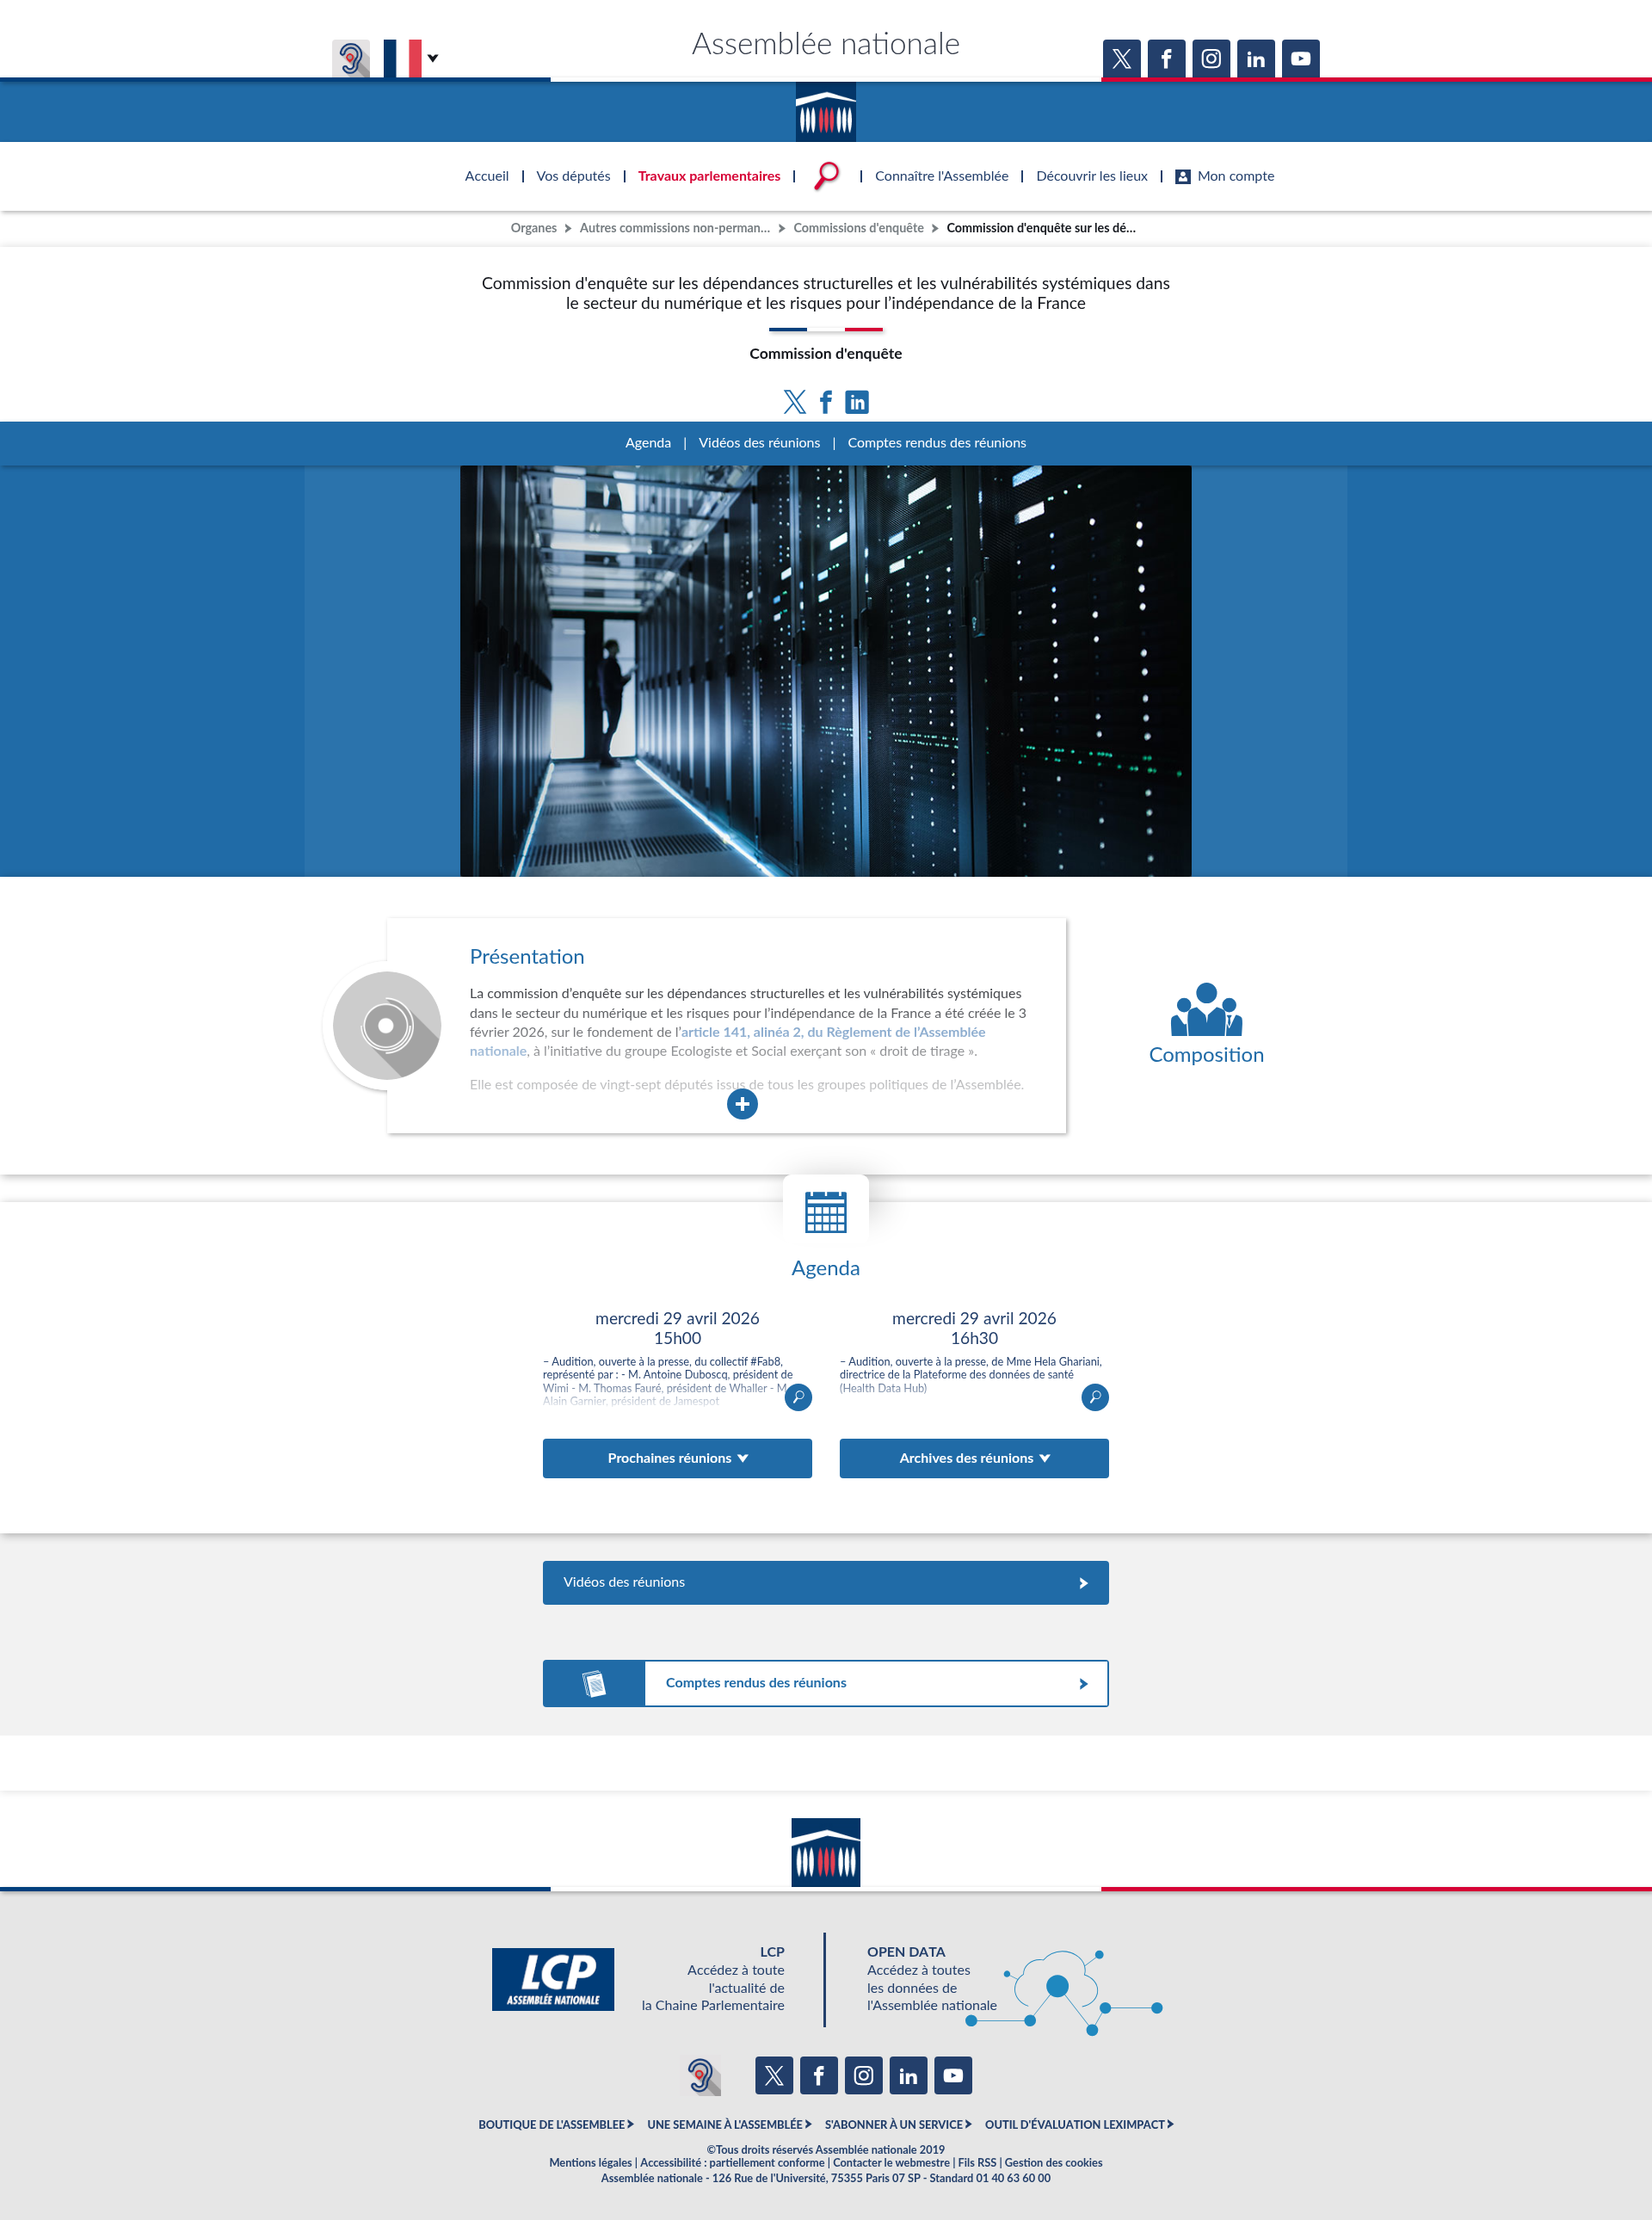Click the red magnifying glass search icon
This screenshot has width=1652, height=2220.
[x=827, y=175]
